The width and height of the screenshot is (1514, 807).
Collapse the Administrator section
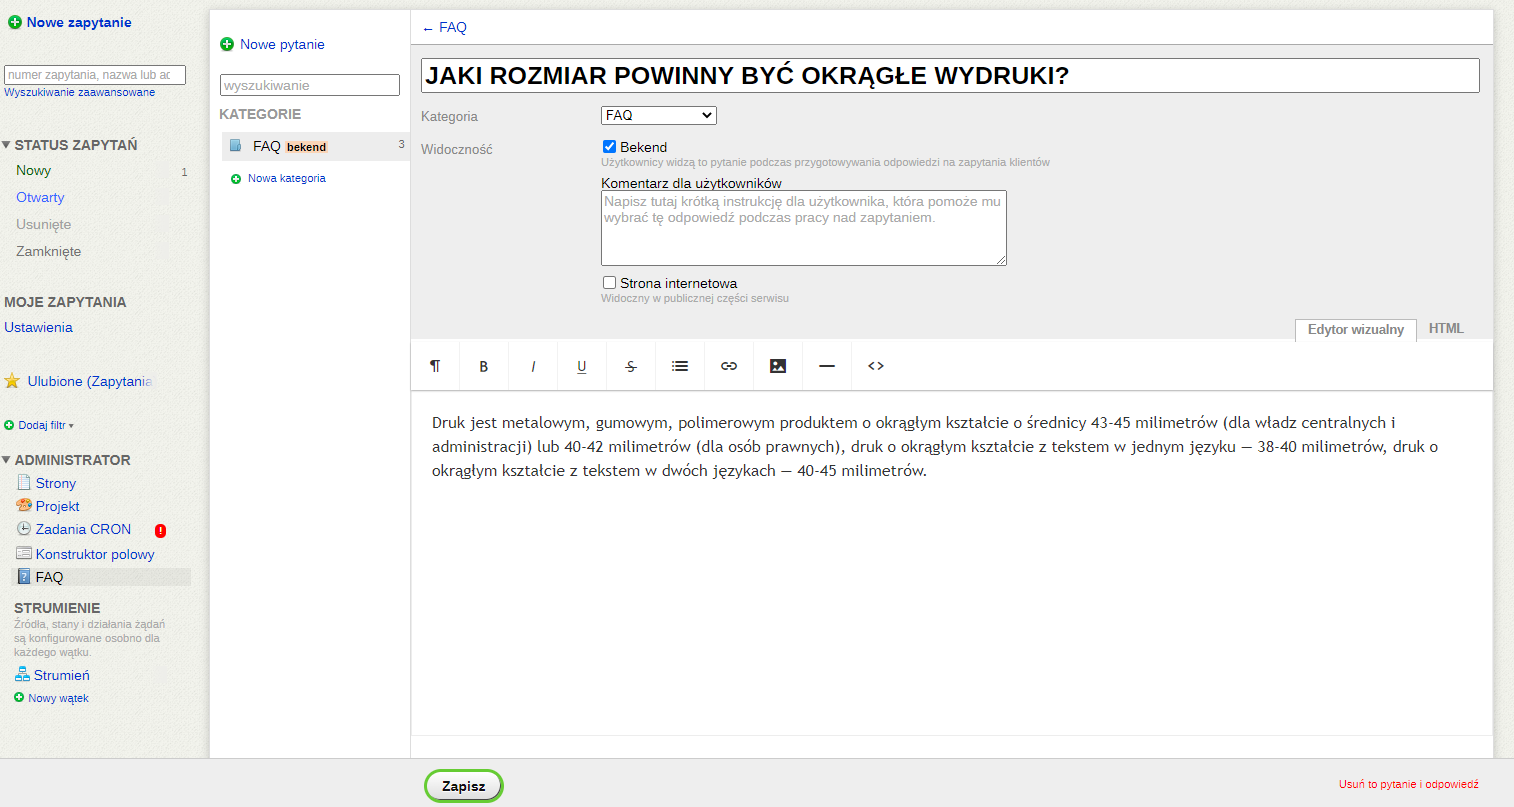[6, 460]
